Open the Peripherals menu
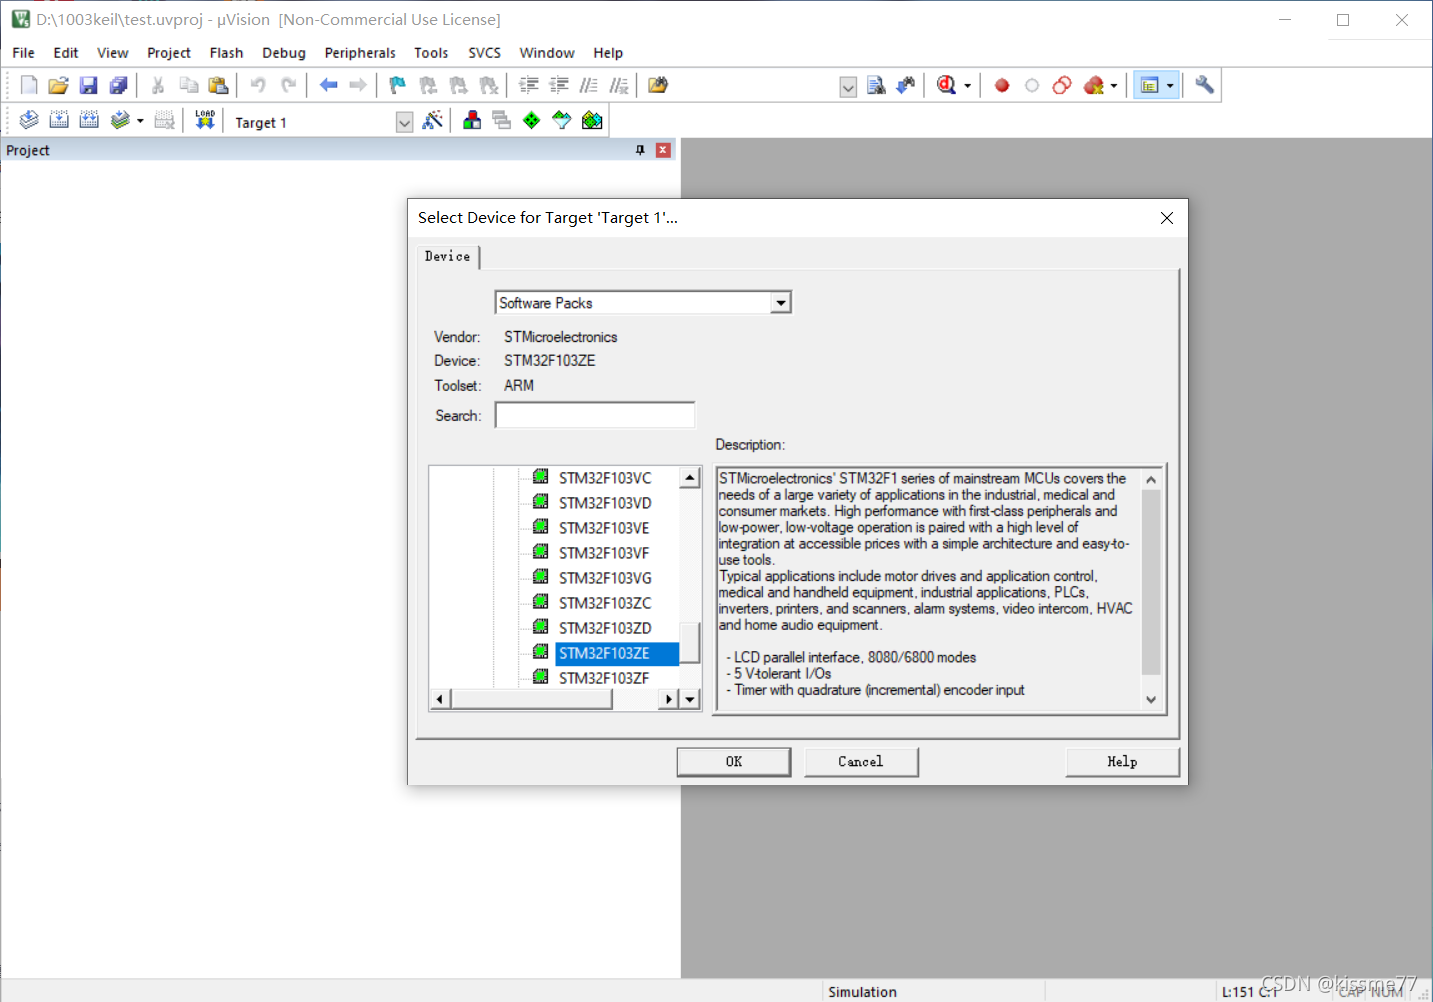Viewport: 1433px width, 1002px height. (360, 53)
